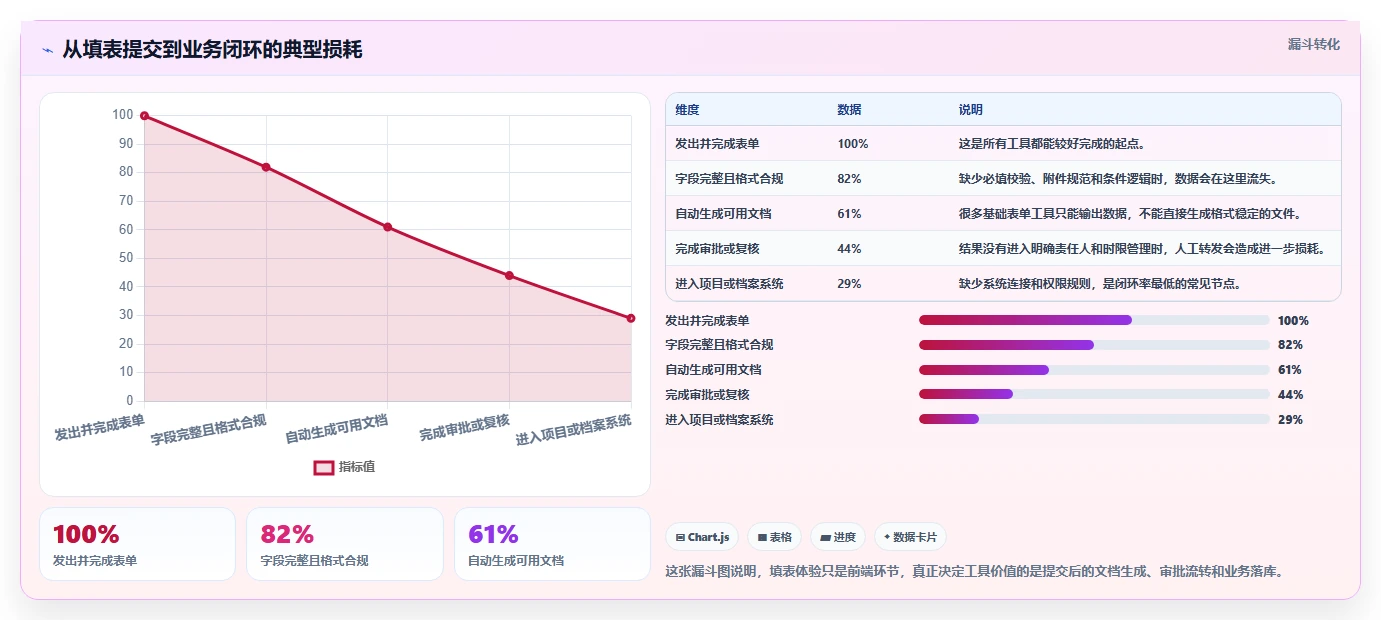Click the card title 从填表提交到业务闭环的典型损耗
The height and width of the screenshot is (620, 1381).
tap(212, 50)
